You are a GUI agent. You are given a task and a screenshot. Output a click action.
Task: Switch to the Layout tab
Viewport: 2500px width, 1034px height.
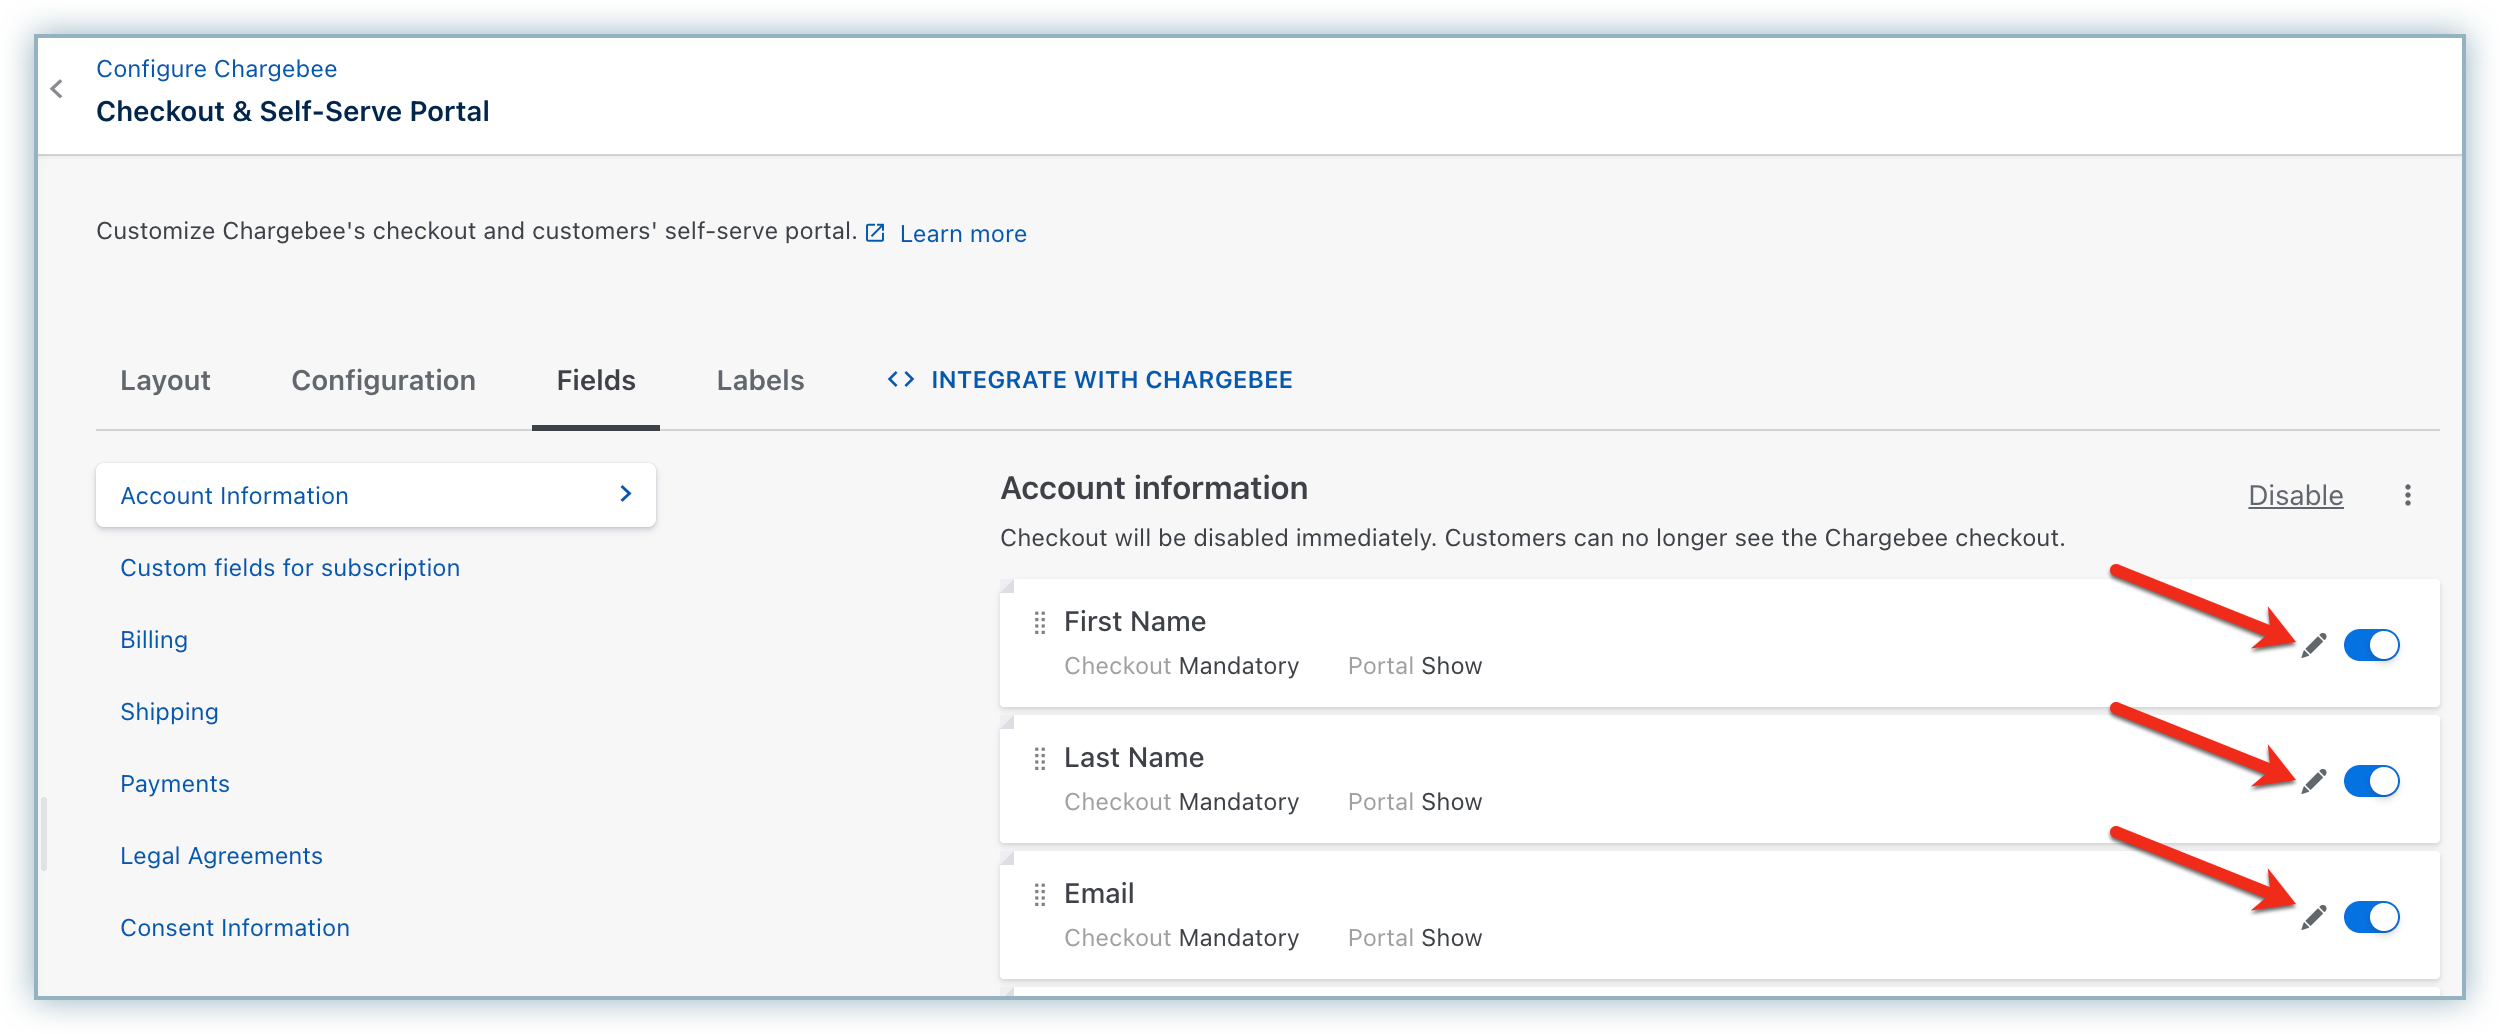coord(165,381)
